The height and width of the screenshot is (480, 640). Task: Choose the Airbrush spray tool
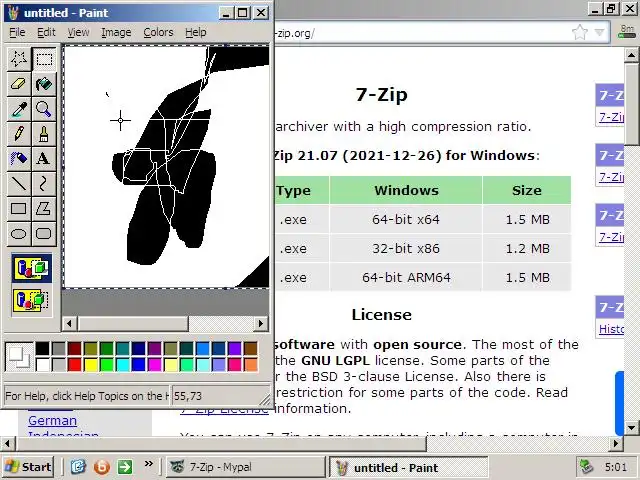pos(19,159)
